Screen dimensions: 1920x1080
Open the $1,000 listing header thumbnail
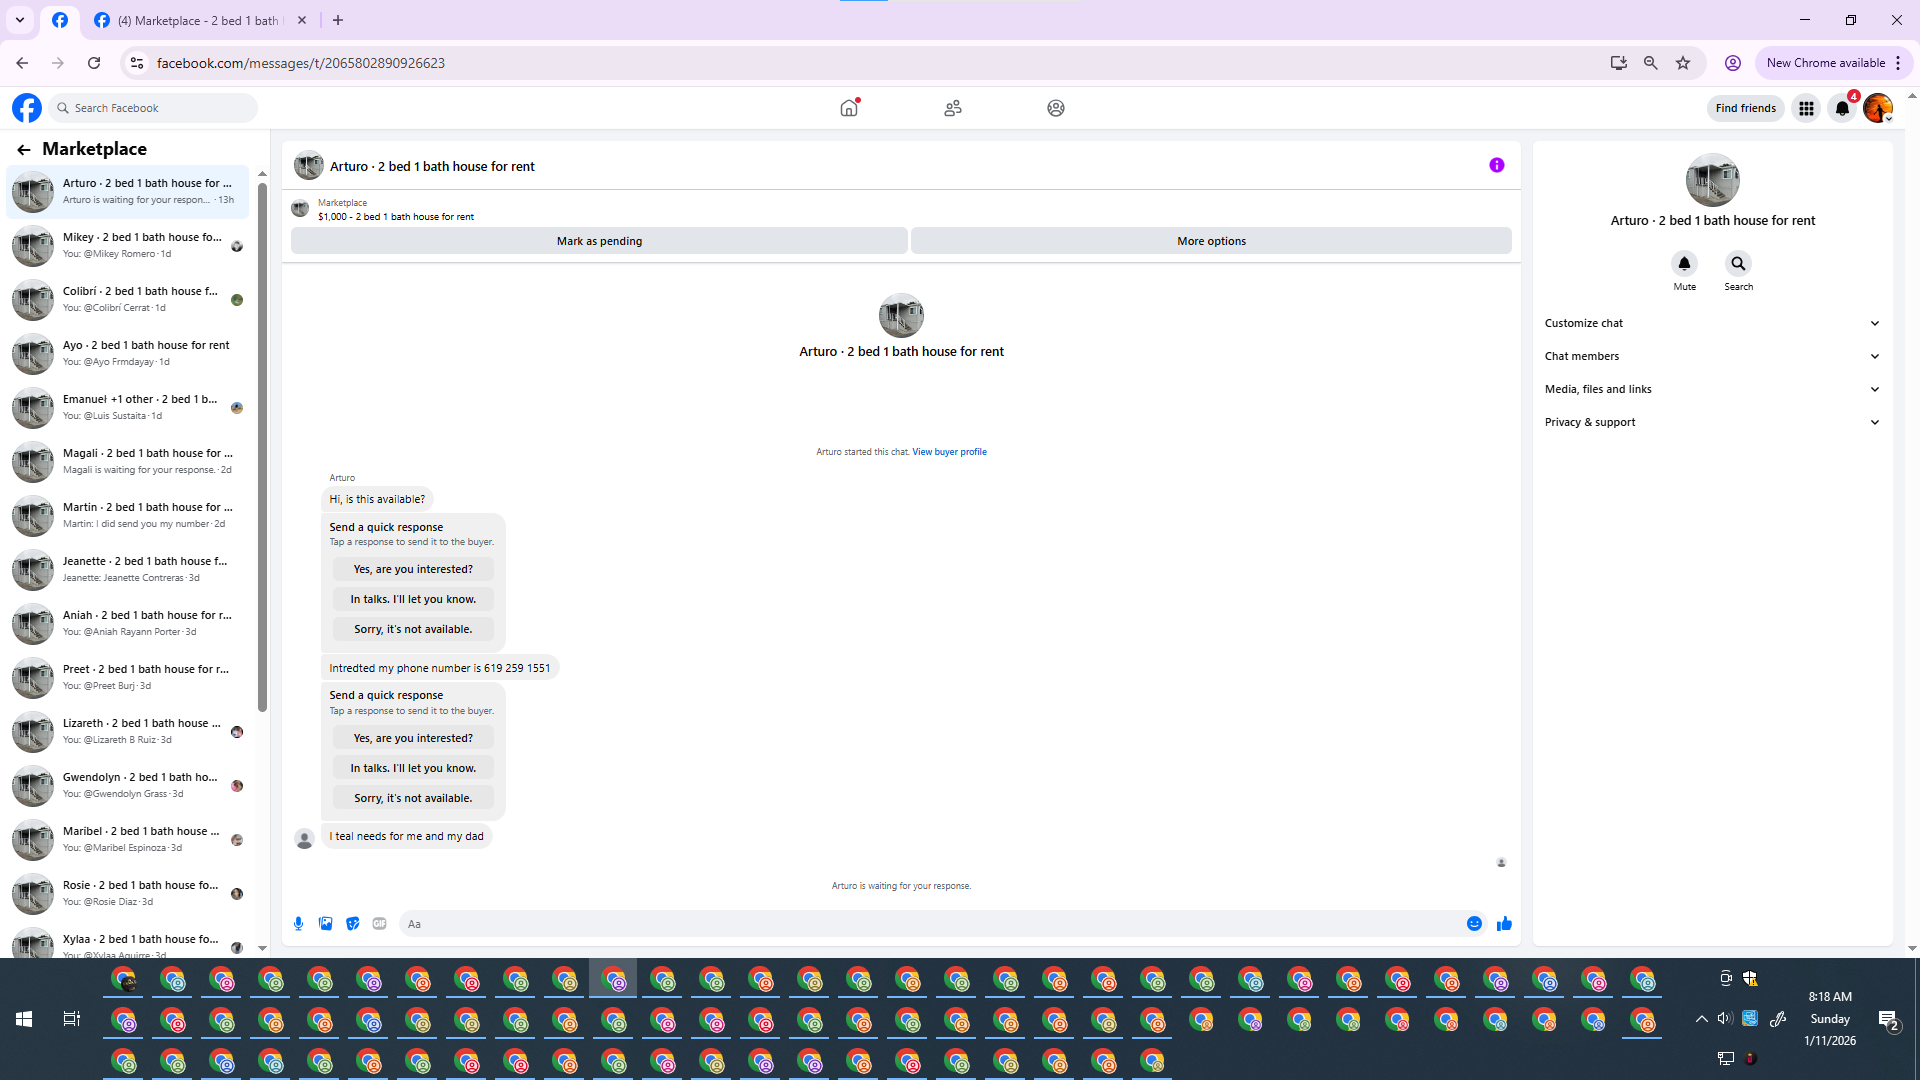[x=300, y=209]
